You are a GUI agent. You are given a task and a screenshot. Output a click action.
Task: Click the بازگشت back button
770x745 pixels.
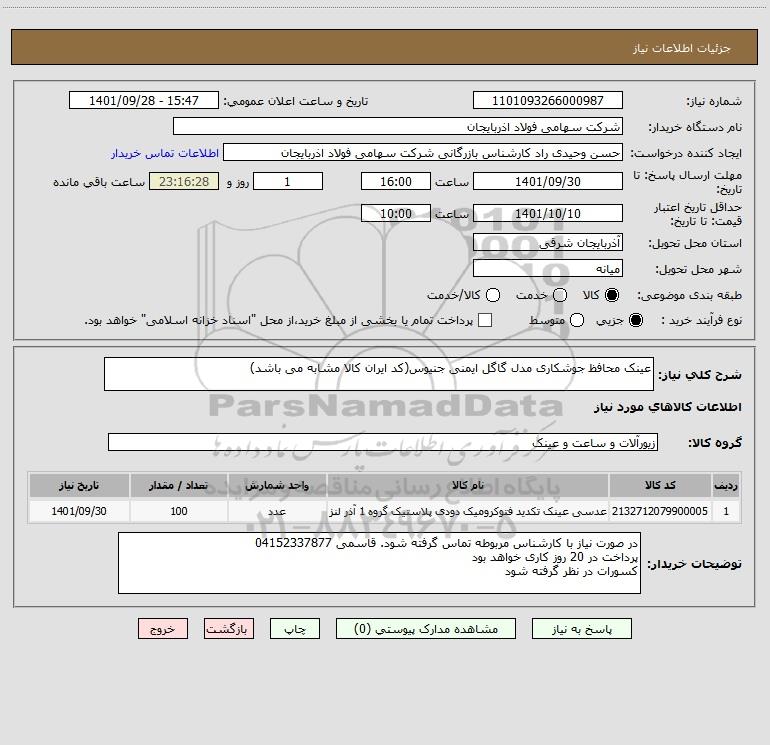(229, 629)
